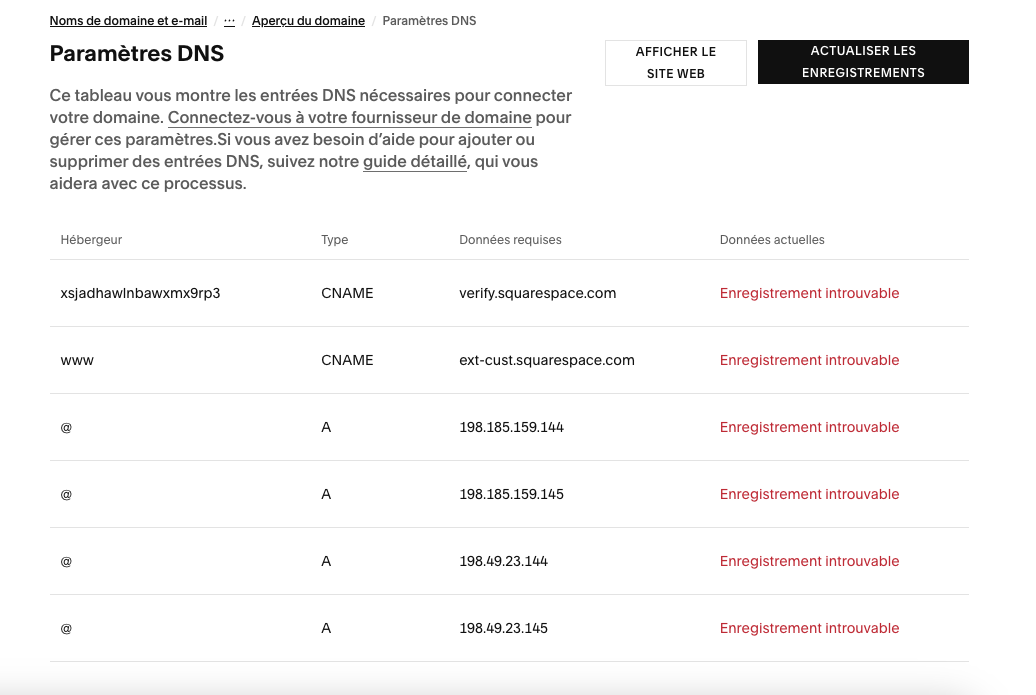Click IP address 198.185.159.145
Viewport: 1036px width, 695px height.
pyautogui.click(x=511, y=494)
